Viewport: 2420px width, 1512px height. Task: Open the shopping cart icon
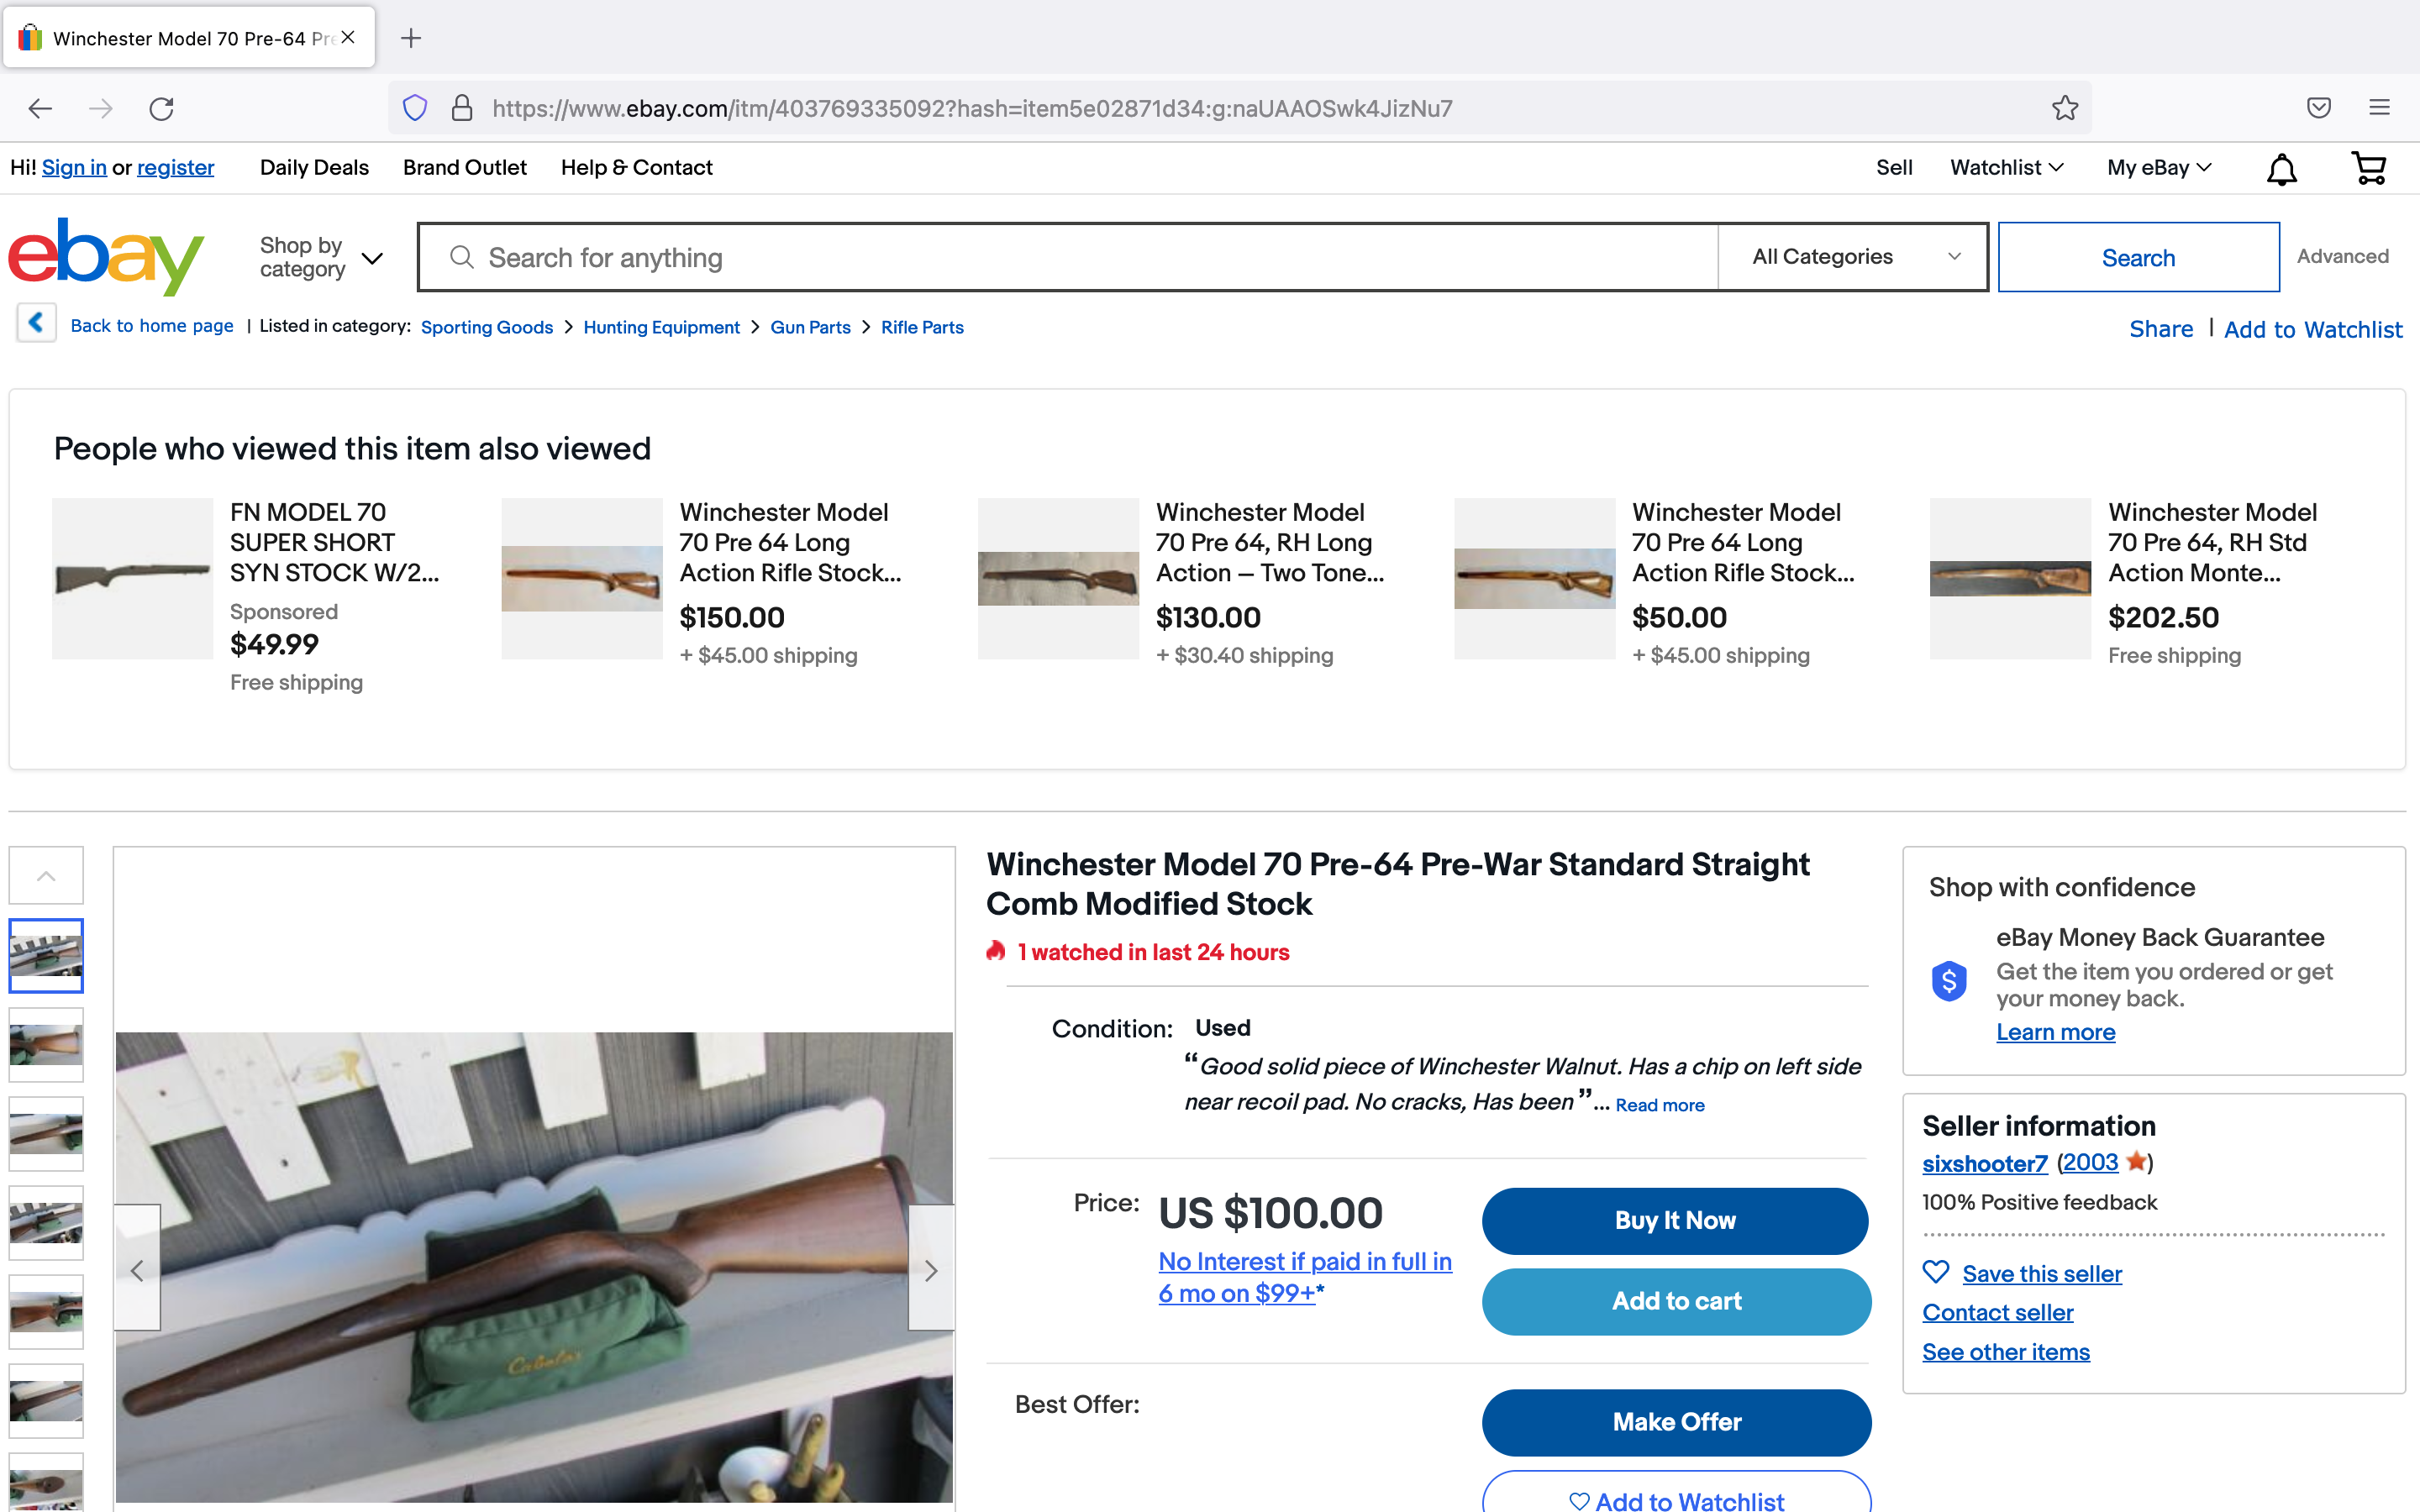(x=2369, y=168)
